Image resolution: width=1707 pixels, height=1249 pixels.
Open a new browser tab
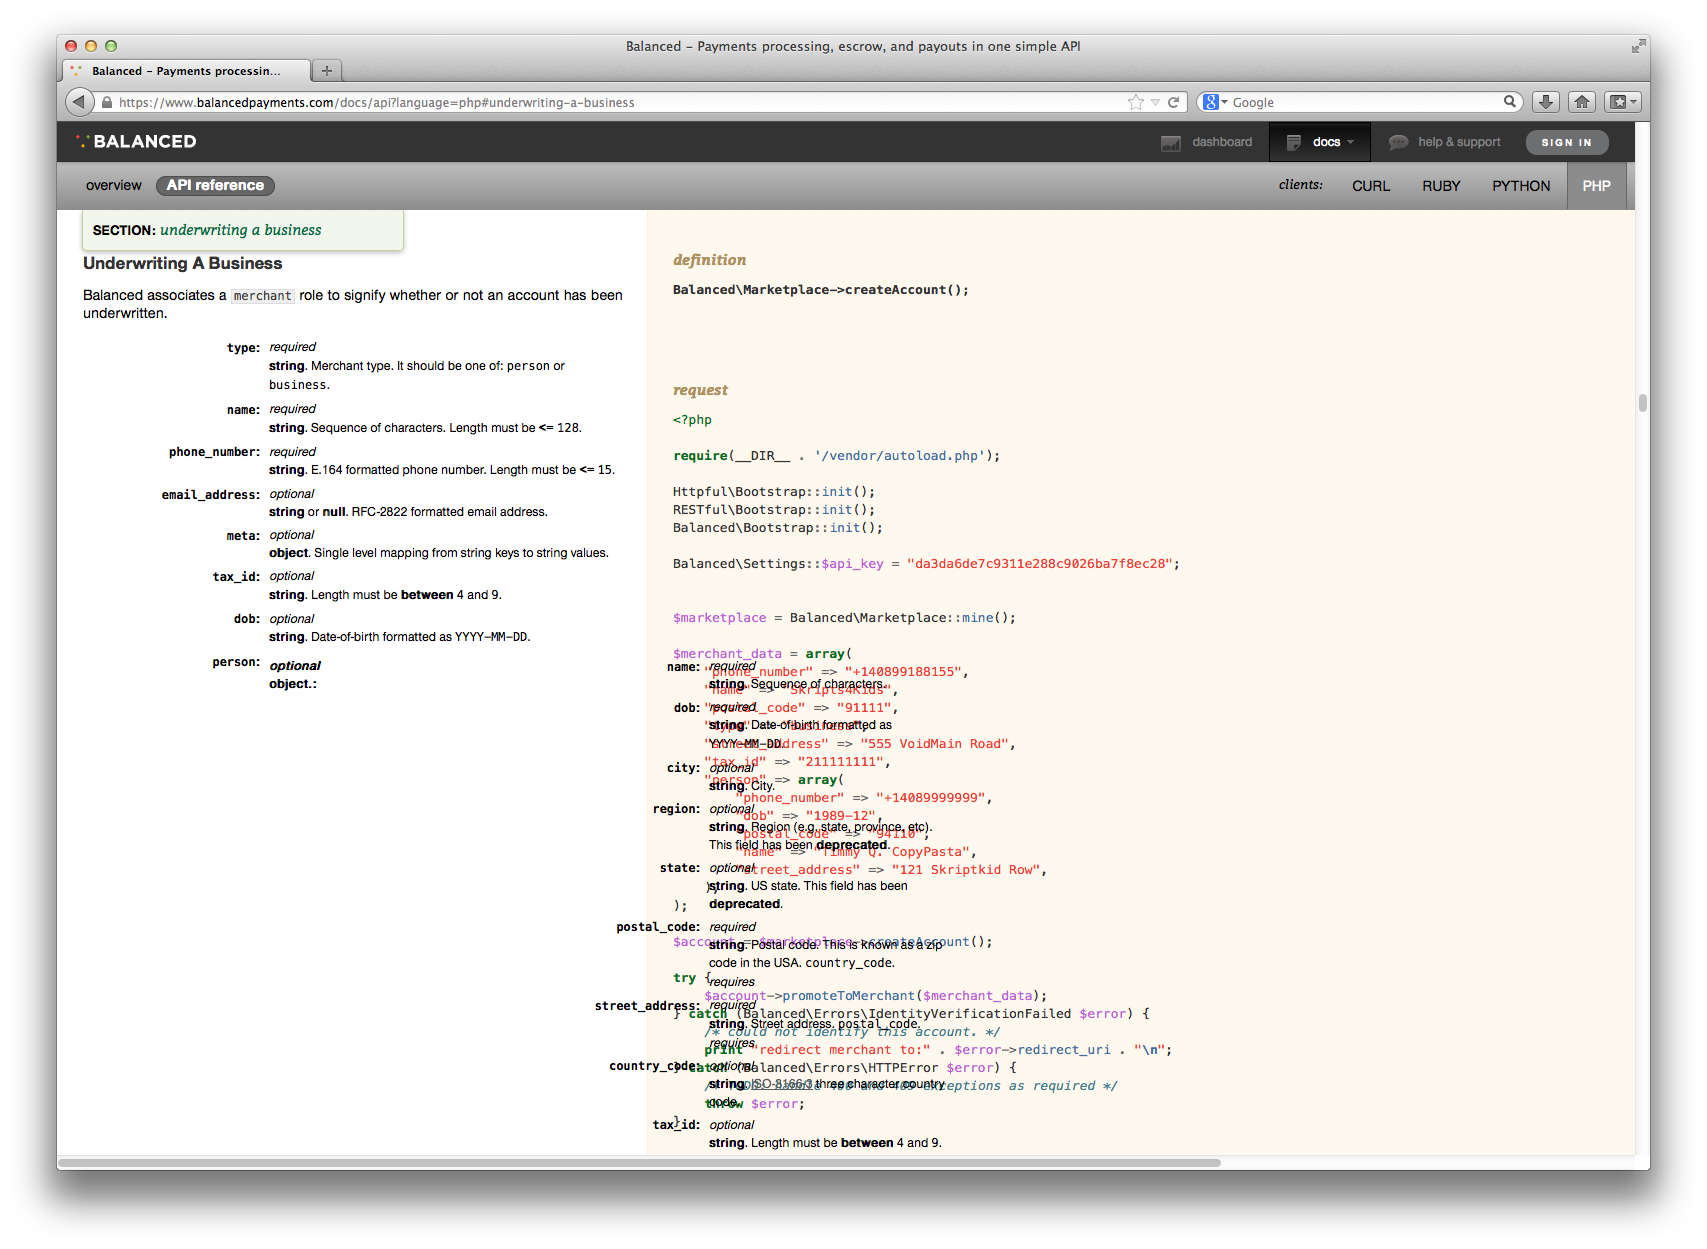click(326, 70)
